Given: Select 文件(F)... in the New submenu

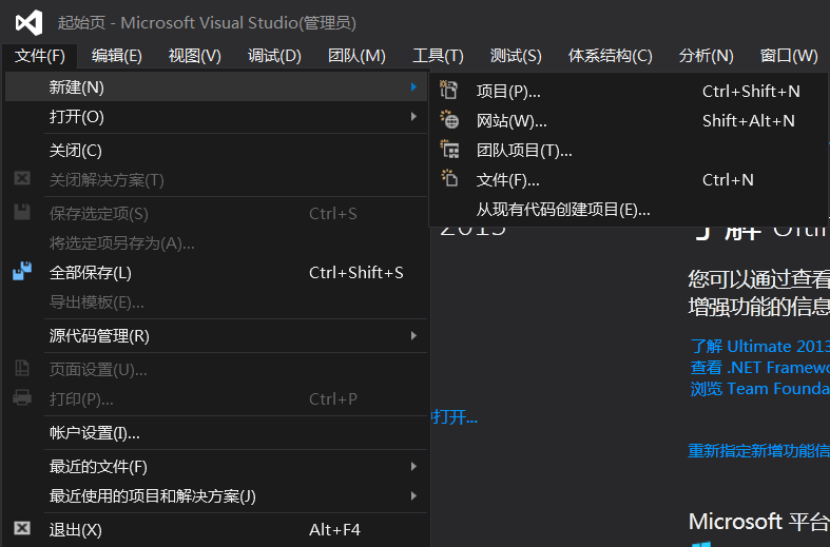Looking at the screenshot, I should click(628, 180).
